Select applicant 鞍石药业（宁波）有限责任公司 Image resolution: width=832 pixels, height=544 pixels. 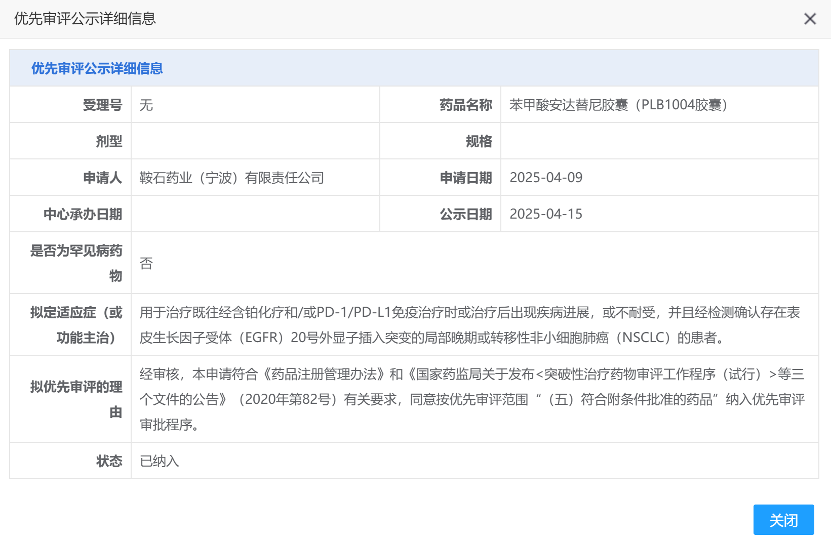point(232,178)
